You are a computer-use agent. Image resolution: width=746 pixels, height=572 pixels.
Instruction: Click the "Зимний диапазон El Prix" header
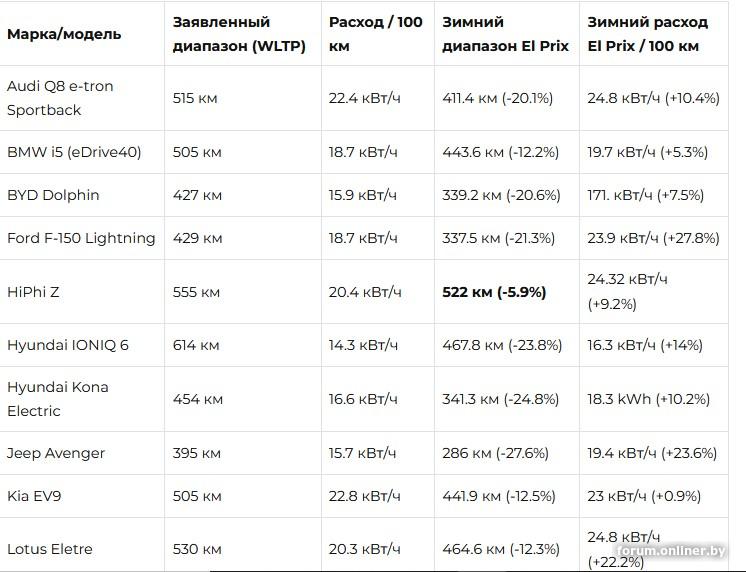505,34
